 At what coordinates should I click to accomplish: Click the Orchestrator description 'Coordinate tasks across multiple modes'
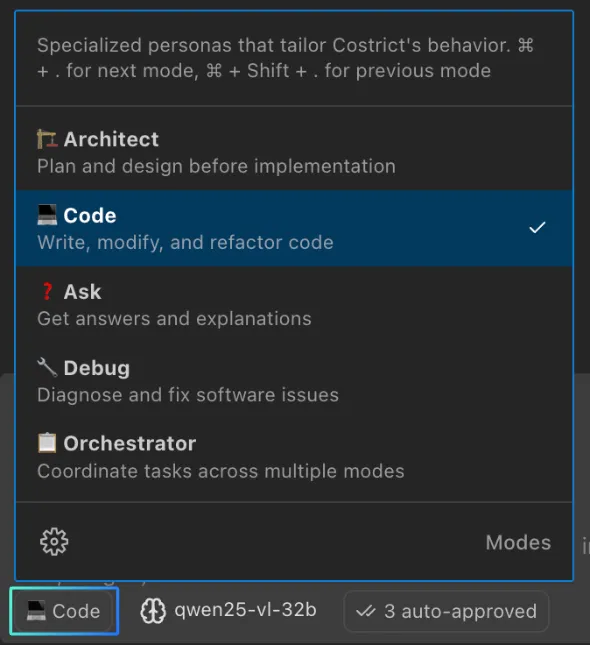pos(221,471)
